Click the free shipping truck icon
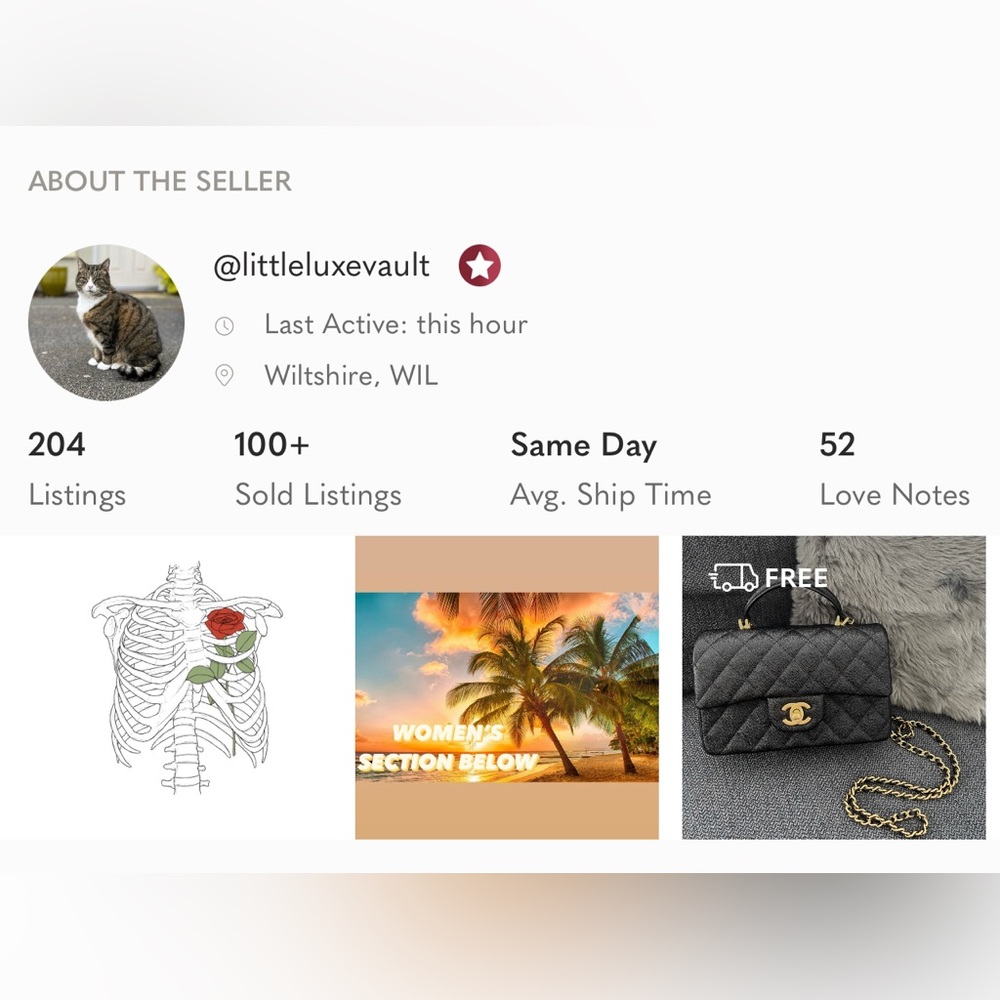Screen dimensions: 1000x1000 coord(733,577)
